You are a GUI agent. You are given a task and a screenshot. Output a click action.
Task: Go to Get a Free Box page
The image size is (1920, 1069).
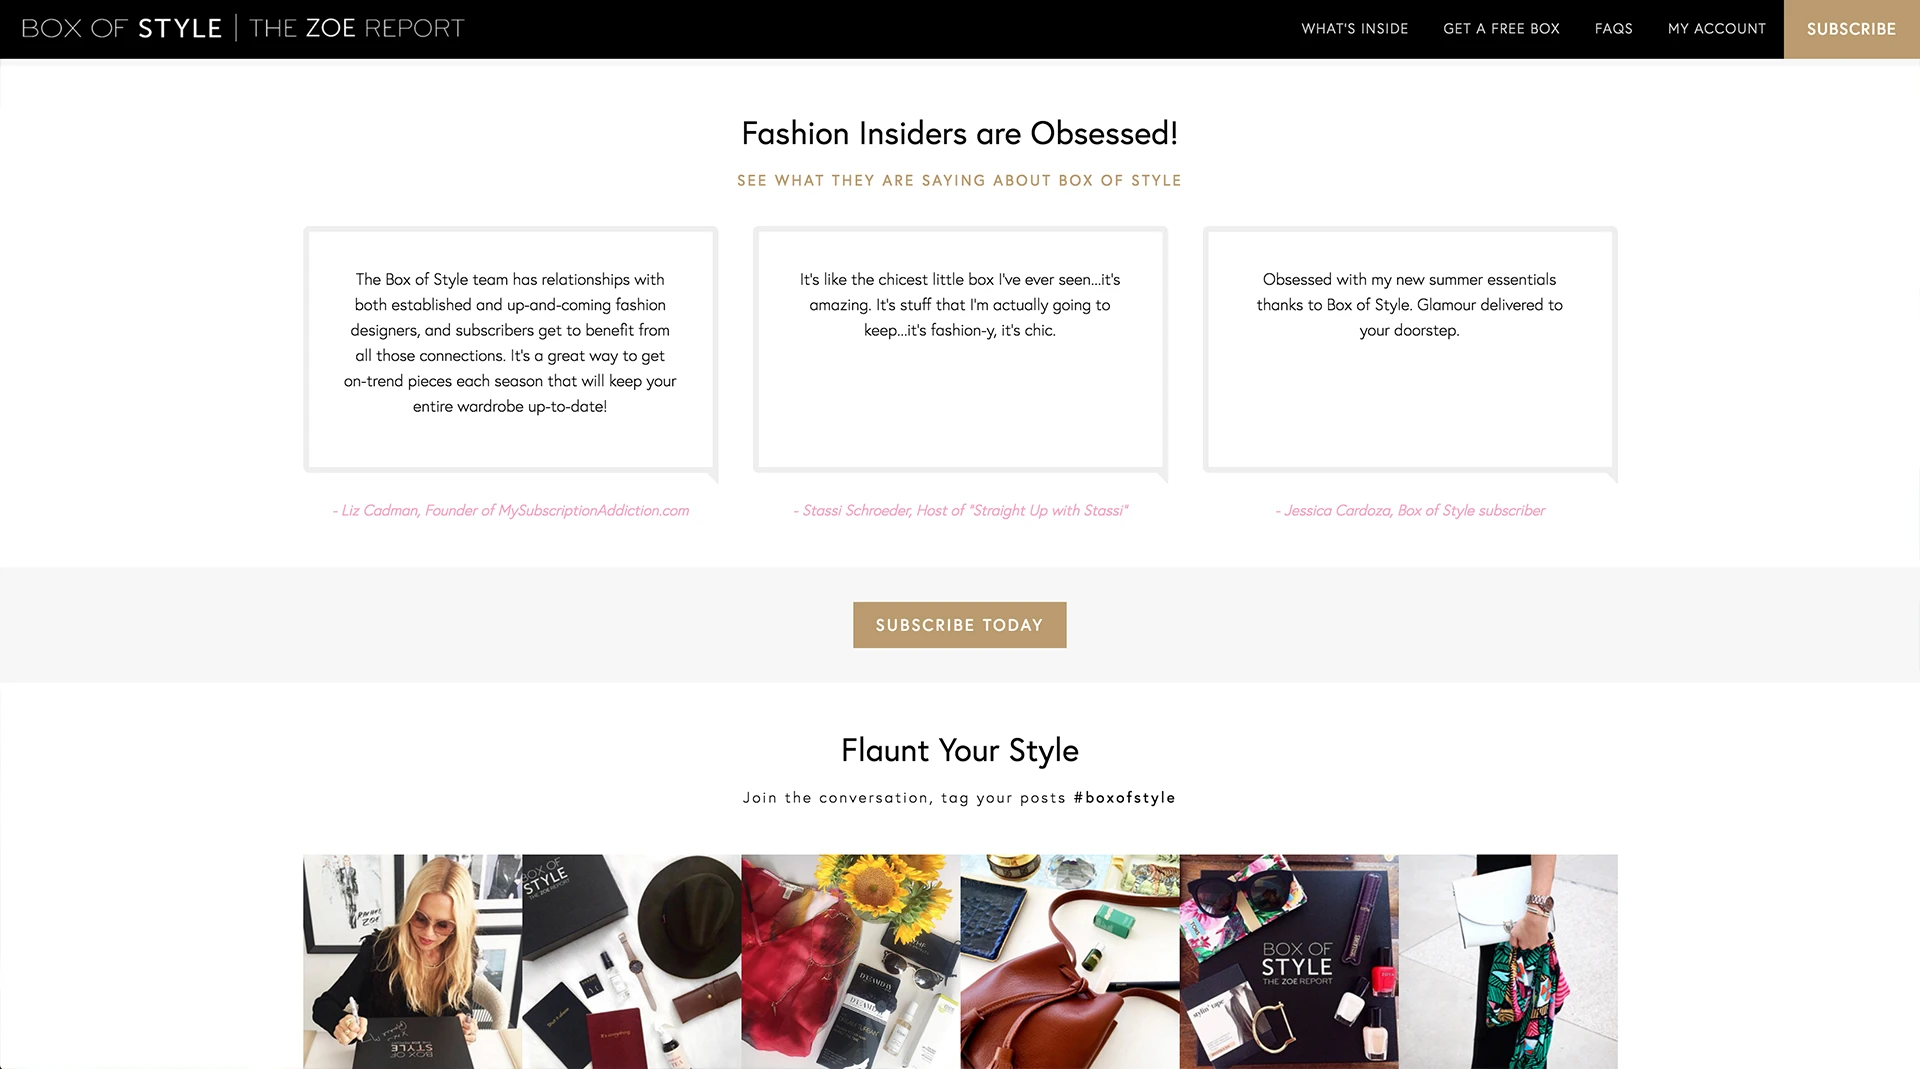point(1501,29)
